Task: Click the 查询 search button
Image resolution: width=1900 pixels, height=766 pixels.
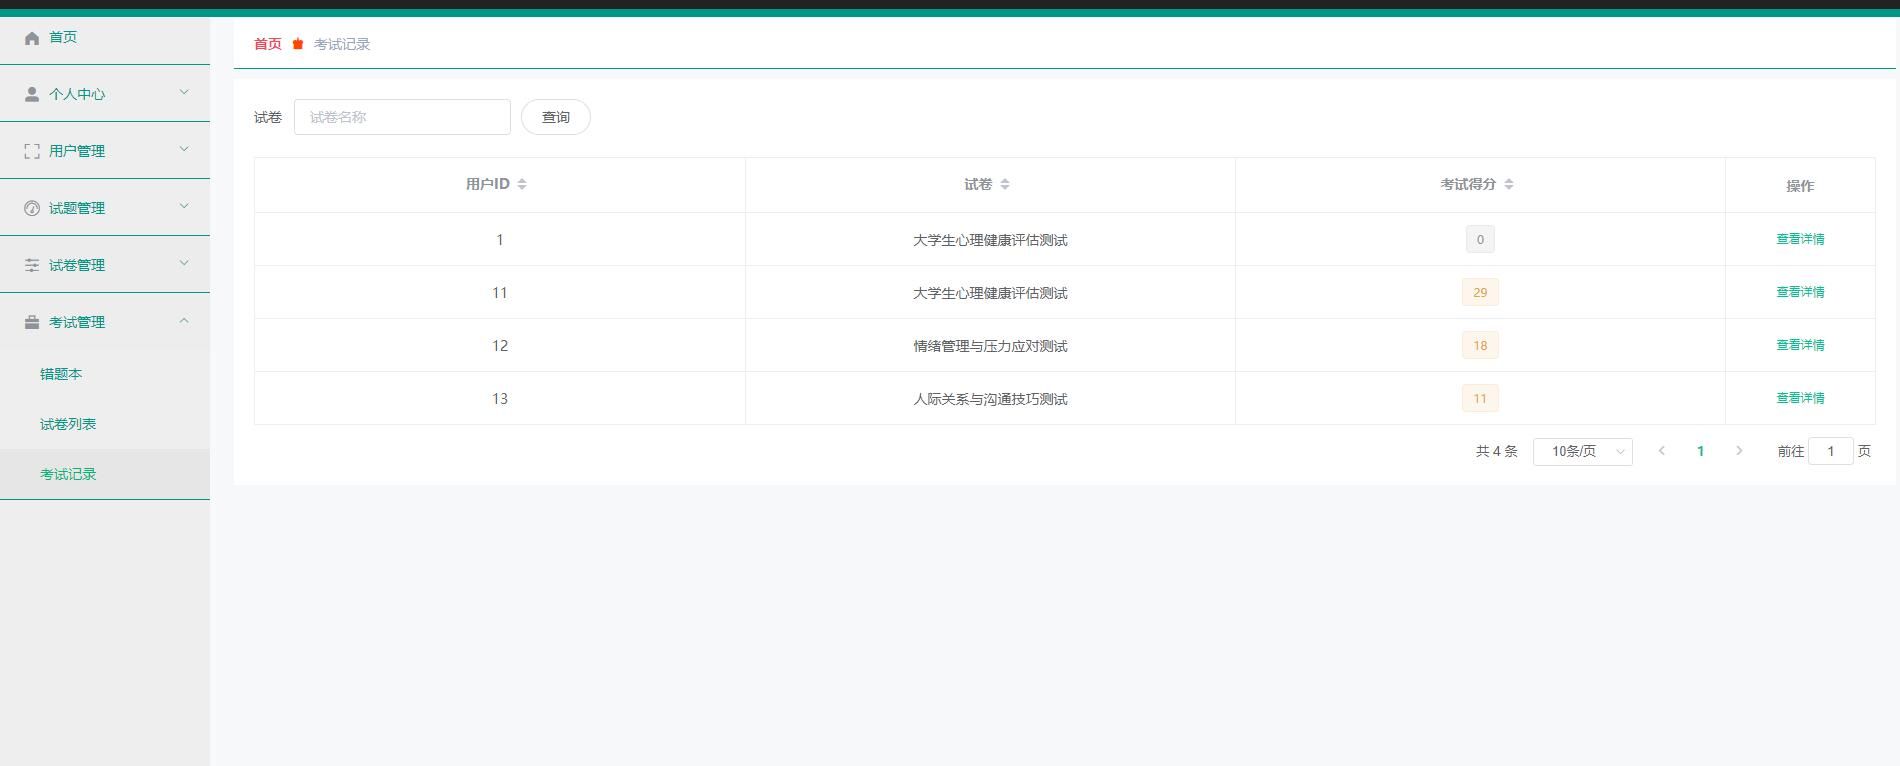Action: coord(555,117)
